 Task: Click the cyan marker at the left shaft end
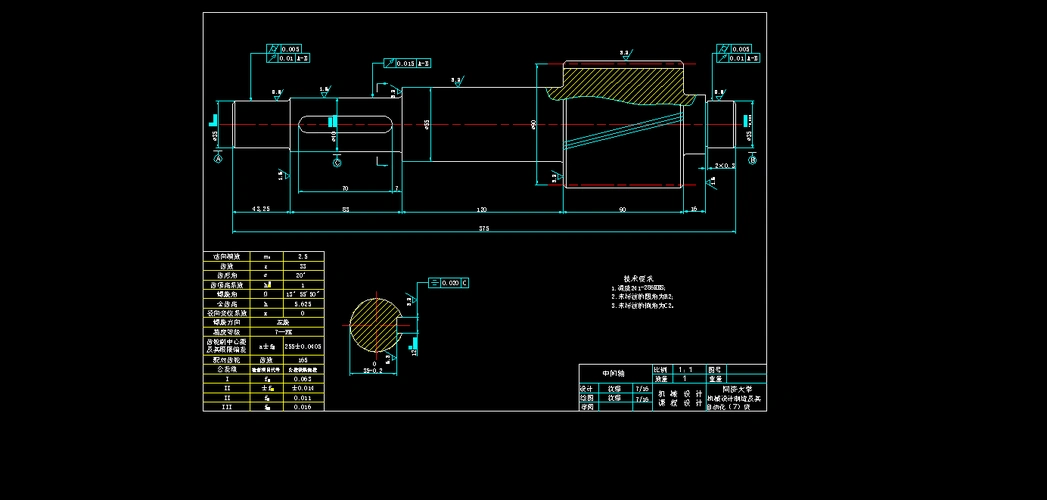[x=213, y=121]
